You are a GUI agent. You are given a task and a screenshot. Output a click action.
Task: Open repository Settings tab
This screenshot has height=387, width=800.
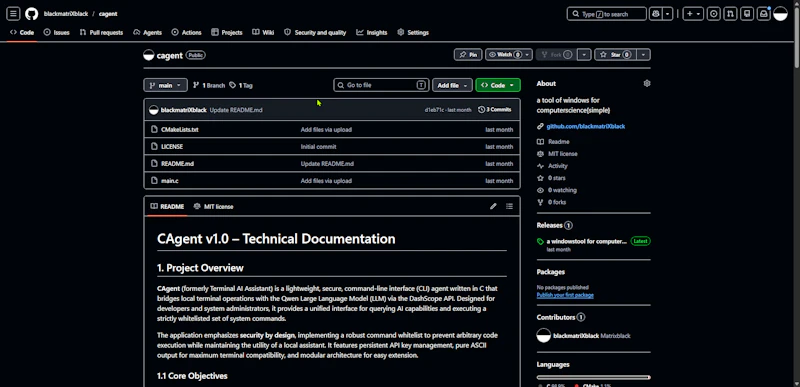(413, 32)
